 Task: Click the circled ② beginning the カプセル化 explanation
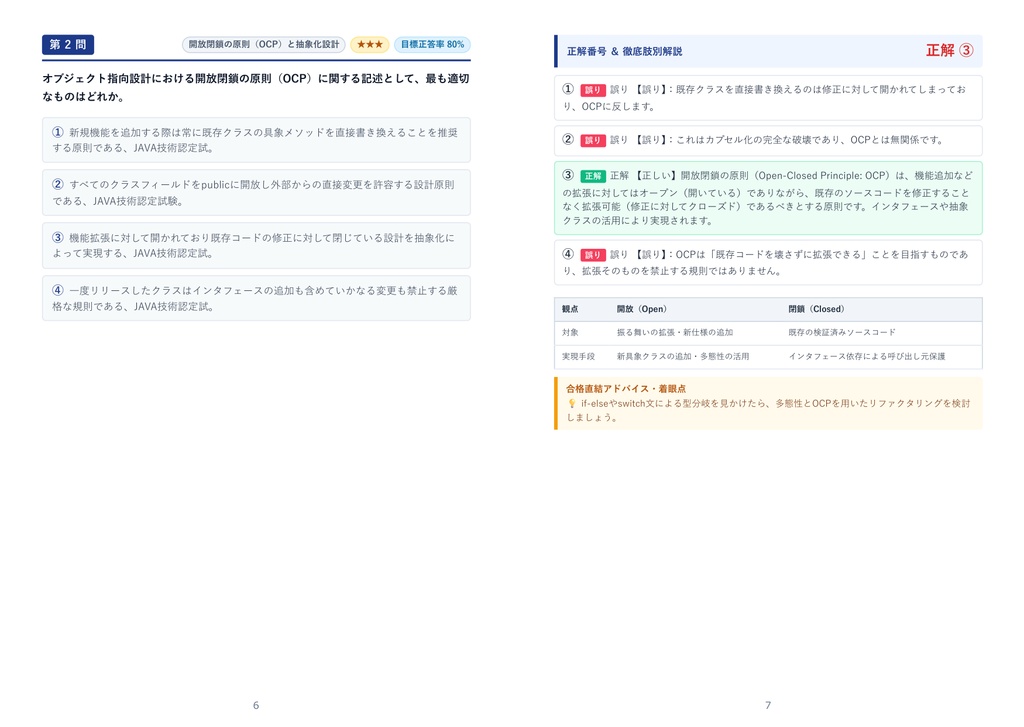(568, 139)
